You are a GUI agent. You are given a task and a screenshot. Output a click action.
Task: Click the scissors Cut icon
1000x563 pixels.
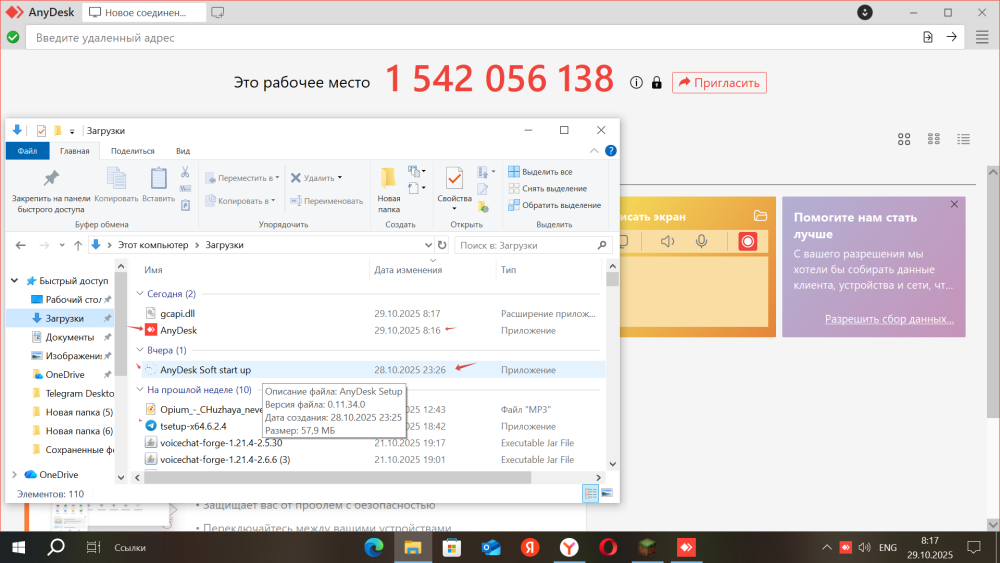185,172
